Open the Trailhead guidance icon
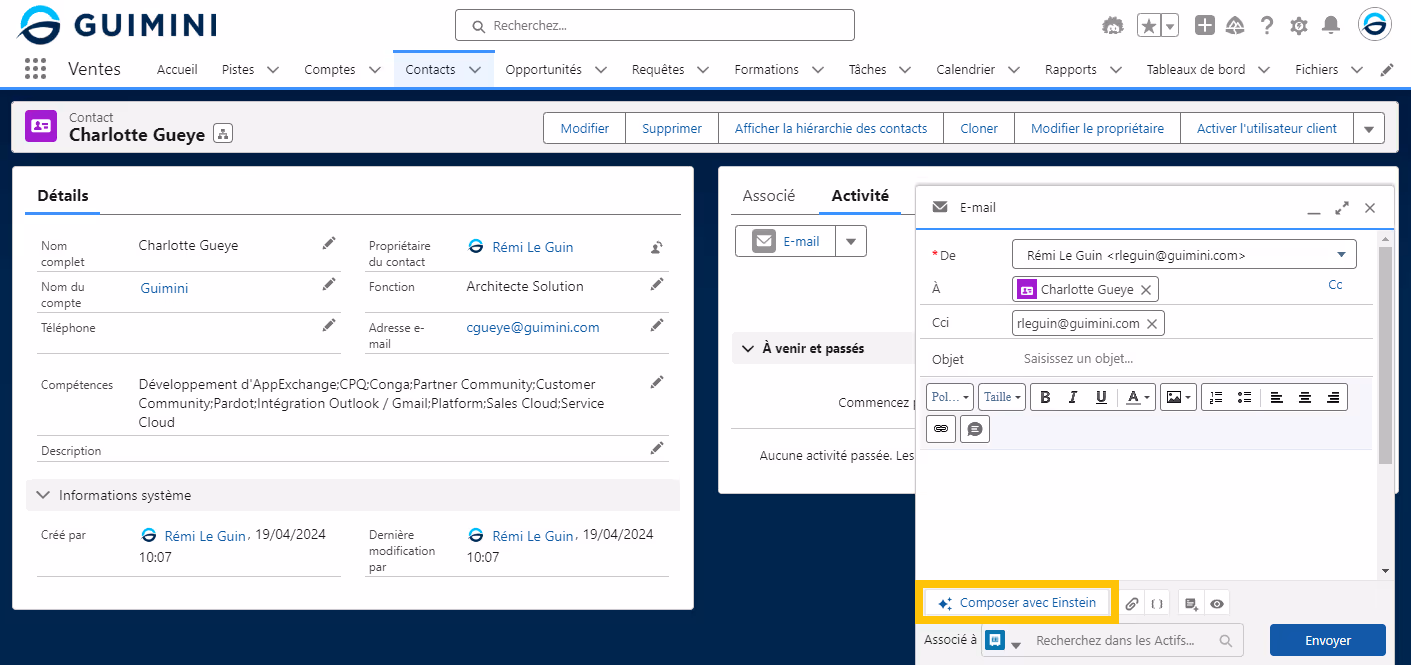Viewport: 1411px width, 665px height. [x=1235, y=25]
